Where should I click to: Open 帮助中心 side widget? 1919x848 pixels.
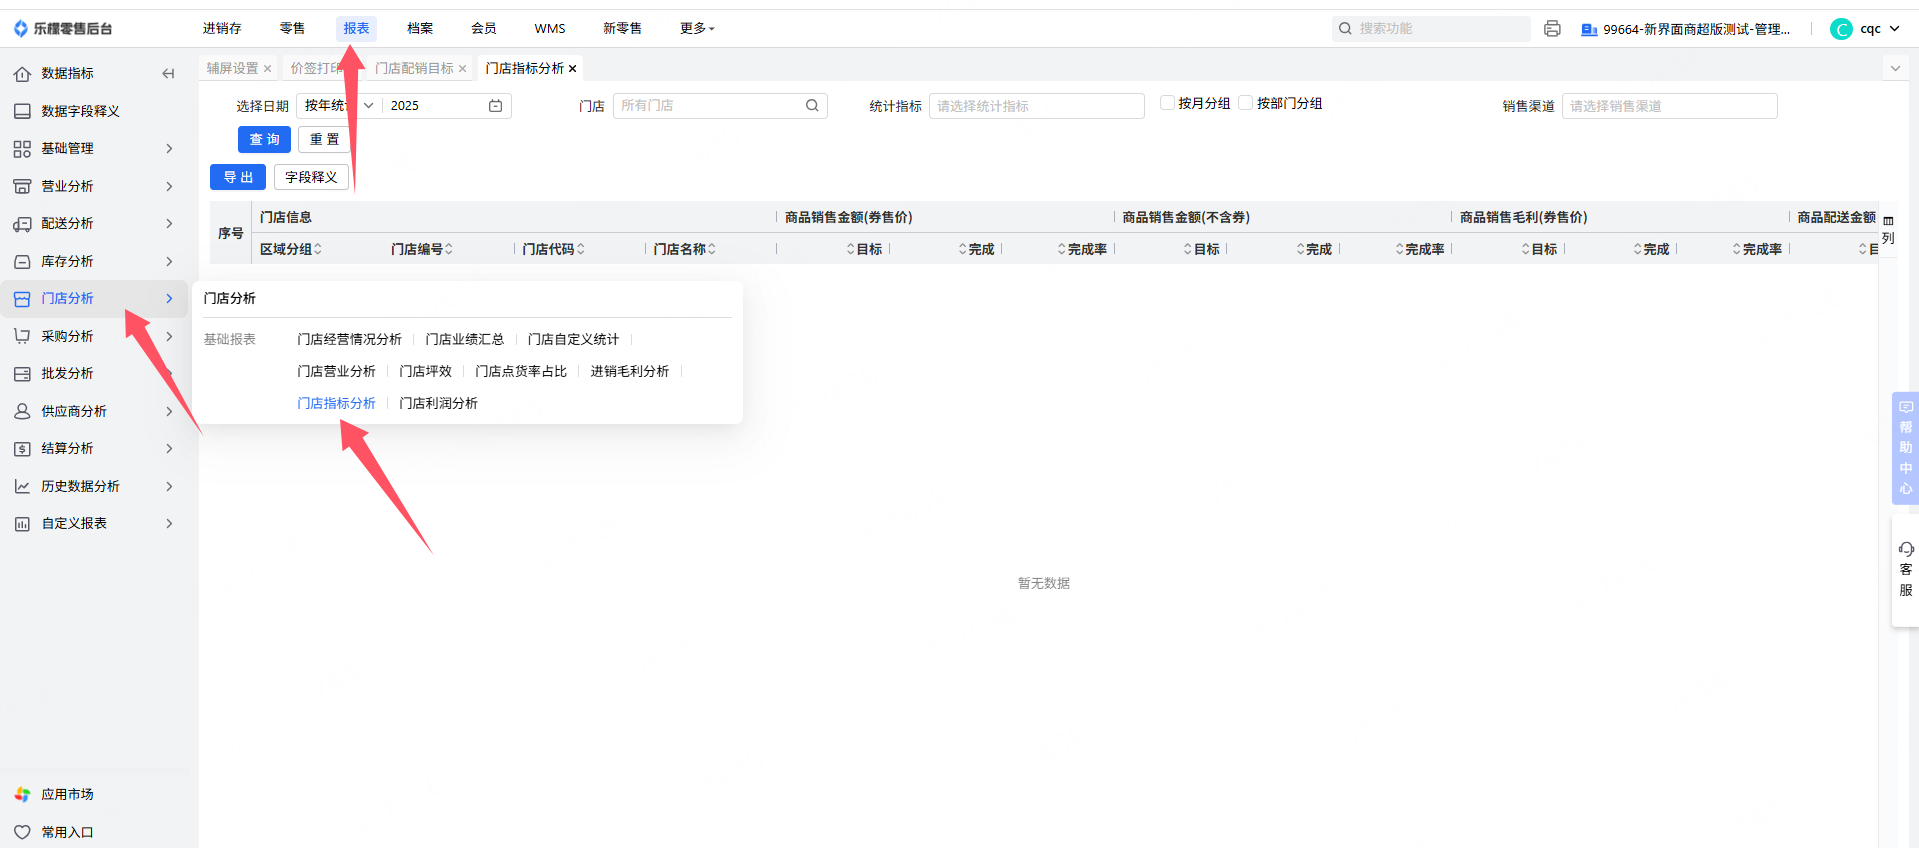click(x=1905, y=447)
